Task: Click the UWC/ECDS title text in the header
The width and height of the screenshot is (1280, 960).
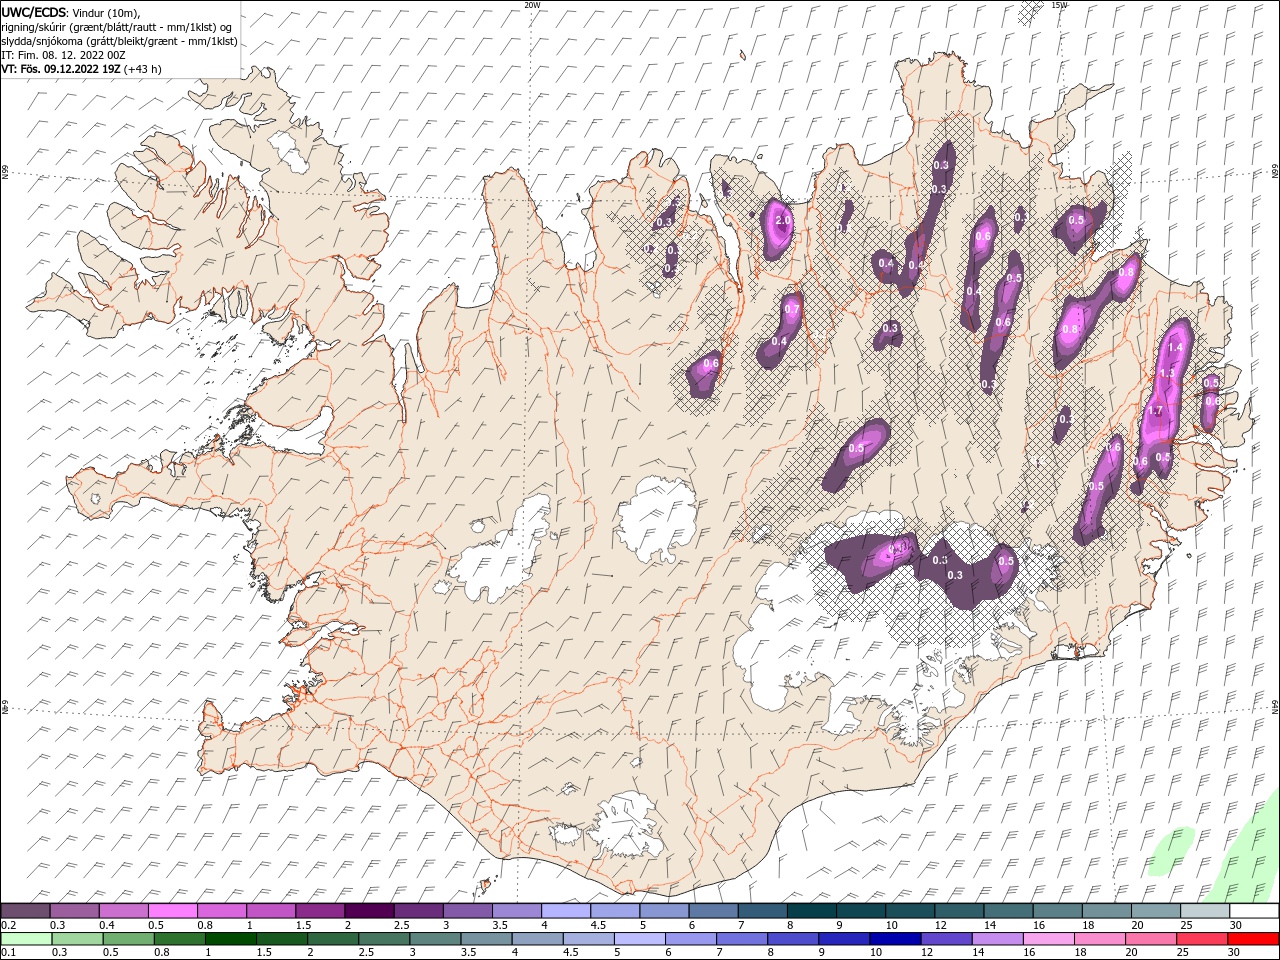Action: click(34, 12)
